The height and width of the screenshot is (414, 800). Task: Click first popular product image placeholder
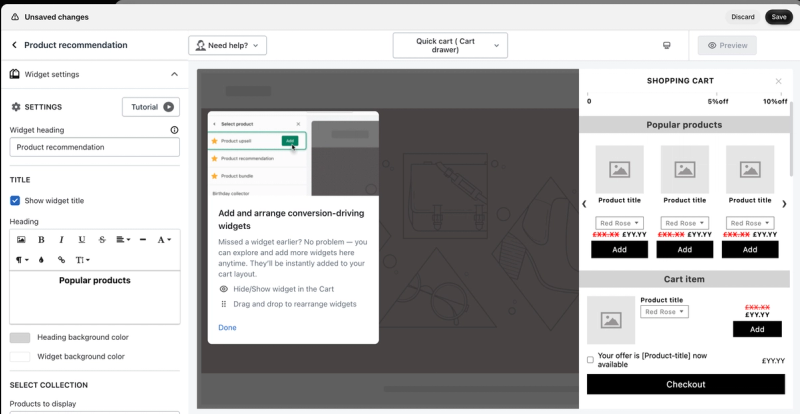point(619,169)
